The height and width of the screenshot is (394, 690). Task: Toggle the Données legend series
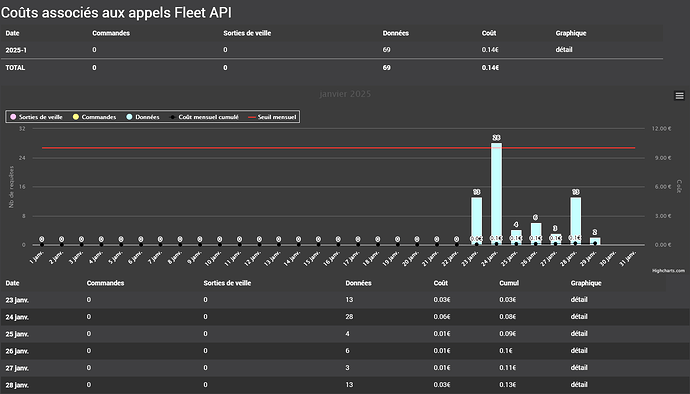(143, 117)
